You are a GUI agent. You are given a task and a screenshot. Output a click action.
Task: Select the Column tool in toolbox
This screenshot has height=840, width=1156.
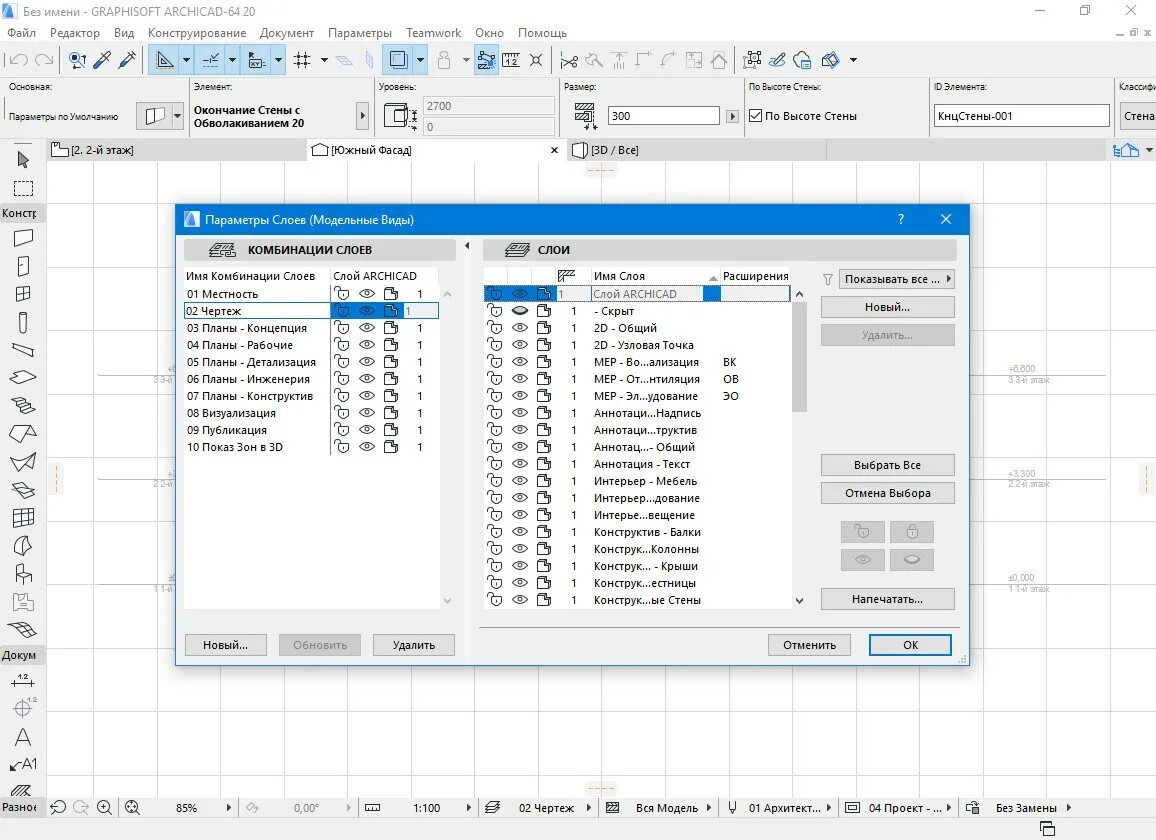click(23, 322)
